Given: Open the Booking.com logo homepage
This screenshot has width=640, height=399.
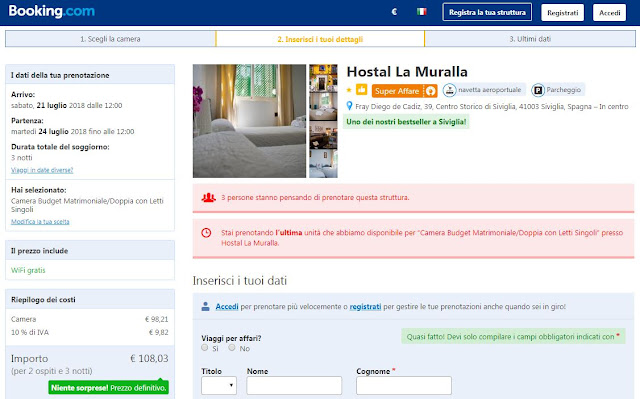Looking at the screenshot, I should (51, 11).
